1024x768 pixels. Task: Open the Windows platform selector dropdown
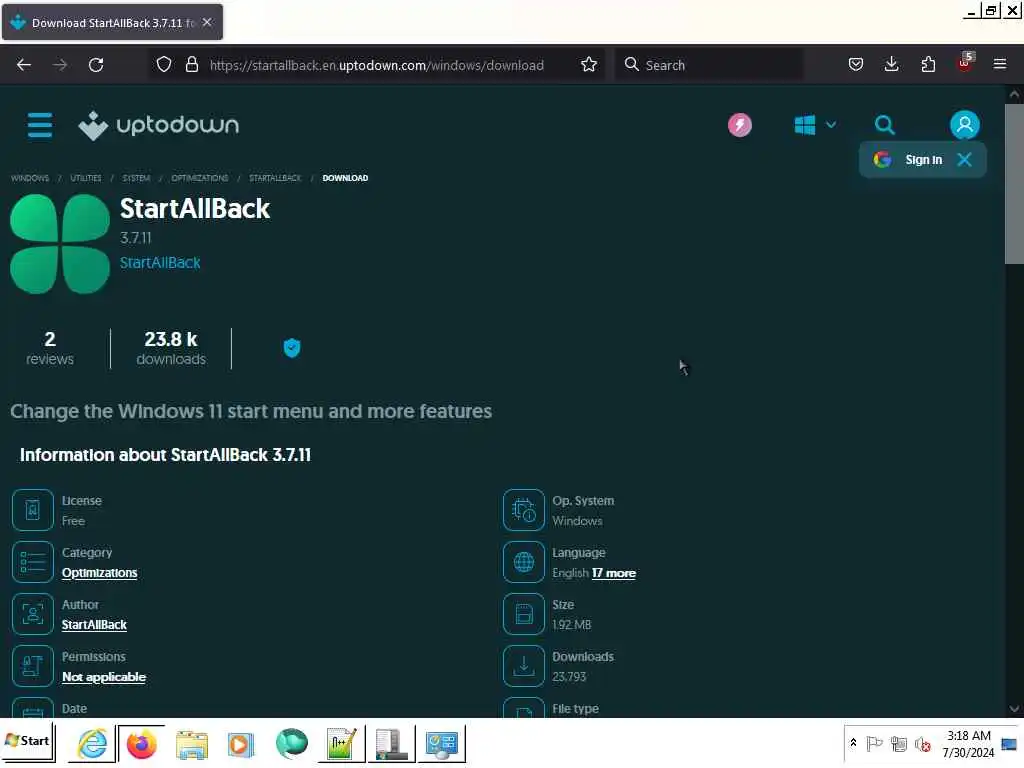(x=815, y=125)
